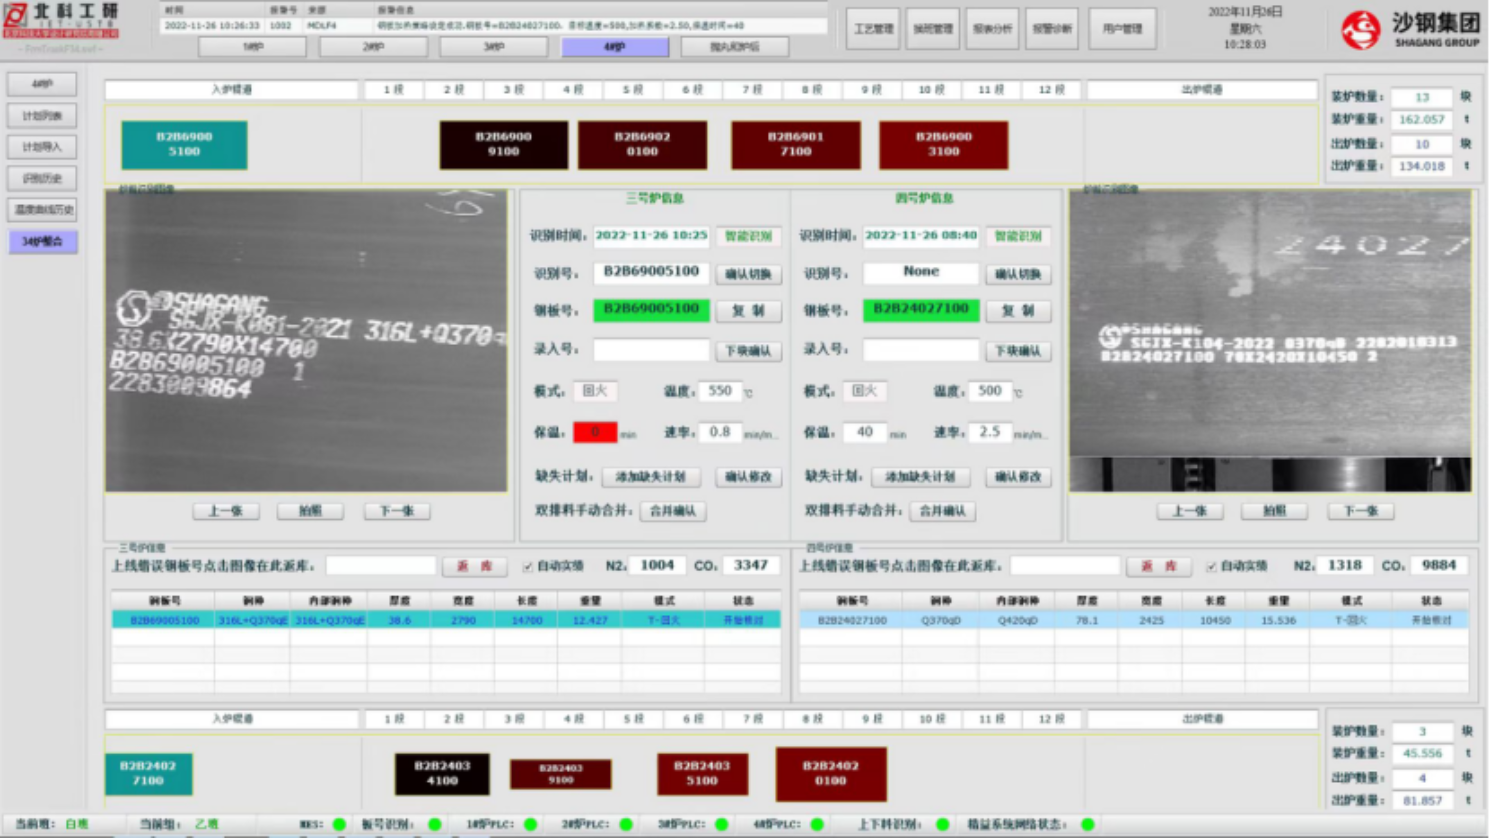Click 添加缺失计划 in furnace three panel
The width and height of the screenshot is (1490, 839).
[x=650, y=477]
